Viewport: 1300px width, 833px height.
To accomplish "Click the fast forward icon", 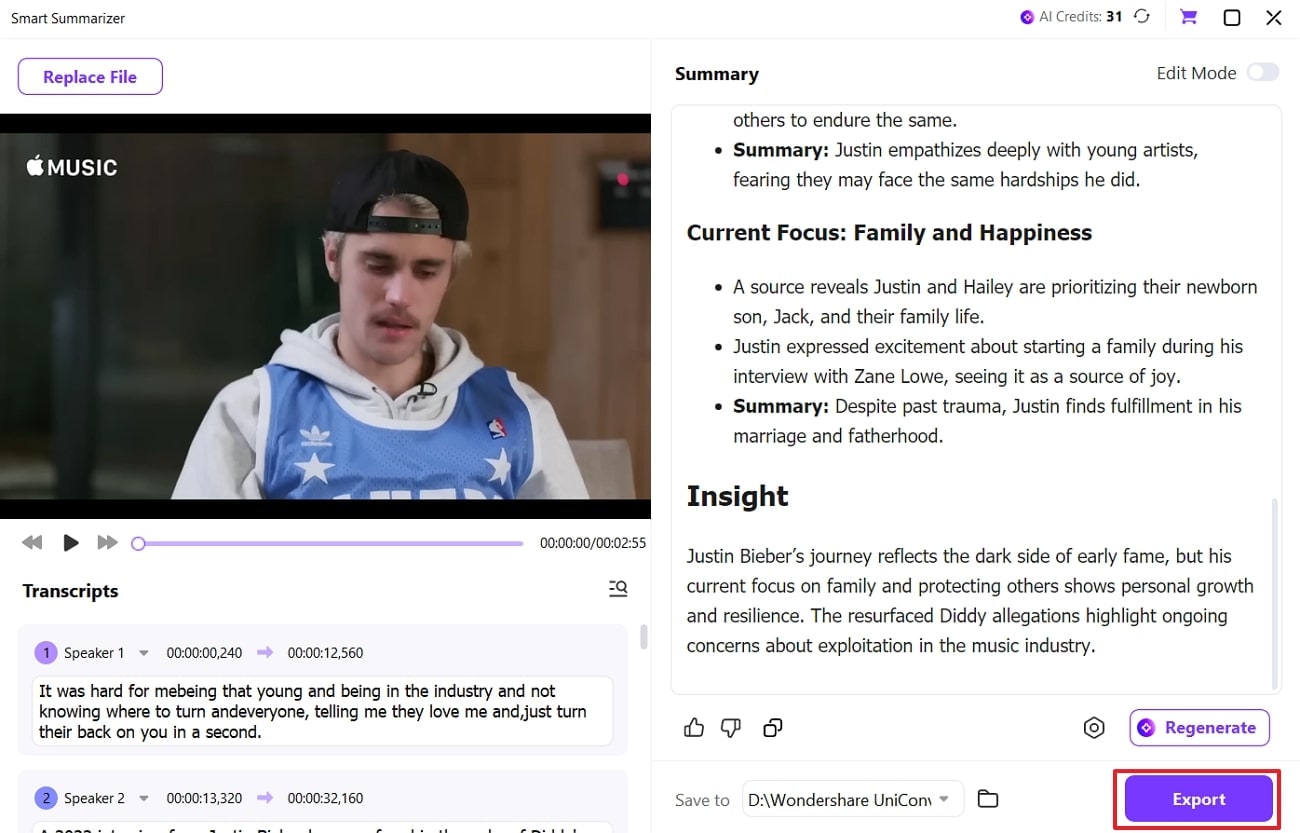I will point(107,542).
